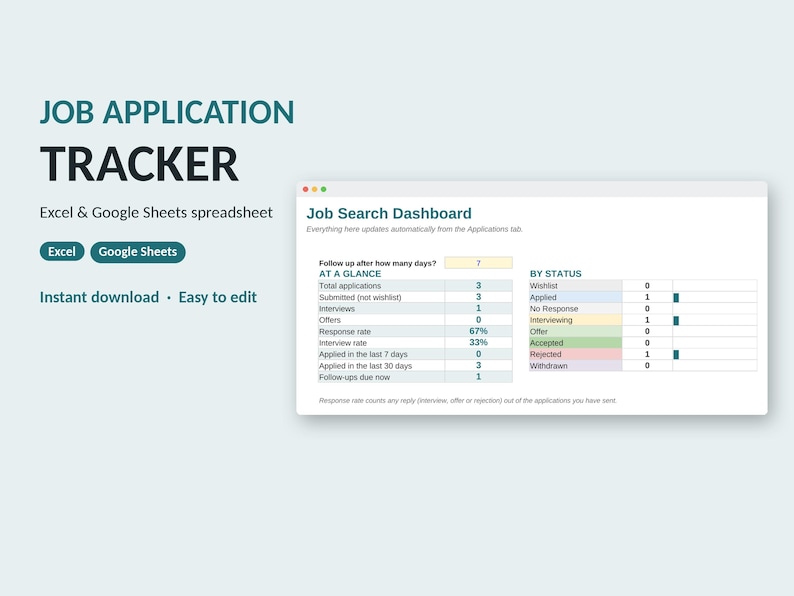Click the Rejected row teal bar

pos(676,354)
